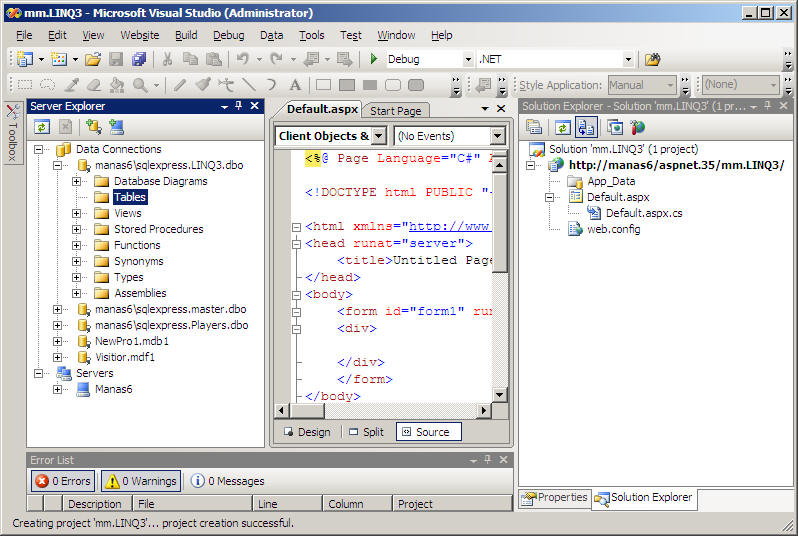This screenshot has height=536, width=798.
Task: Sort Error List by Description column
Action: coord(95,503)
